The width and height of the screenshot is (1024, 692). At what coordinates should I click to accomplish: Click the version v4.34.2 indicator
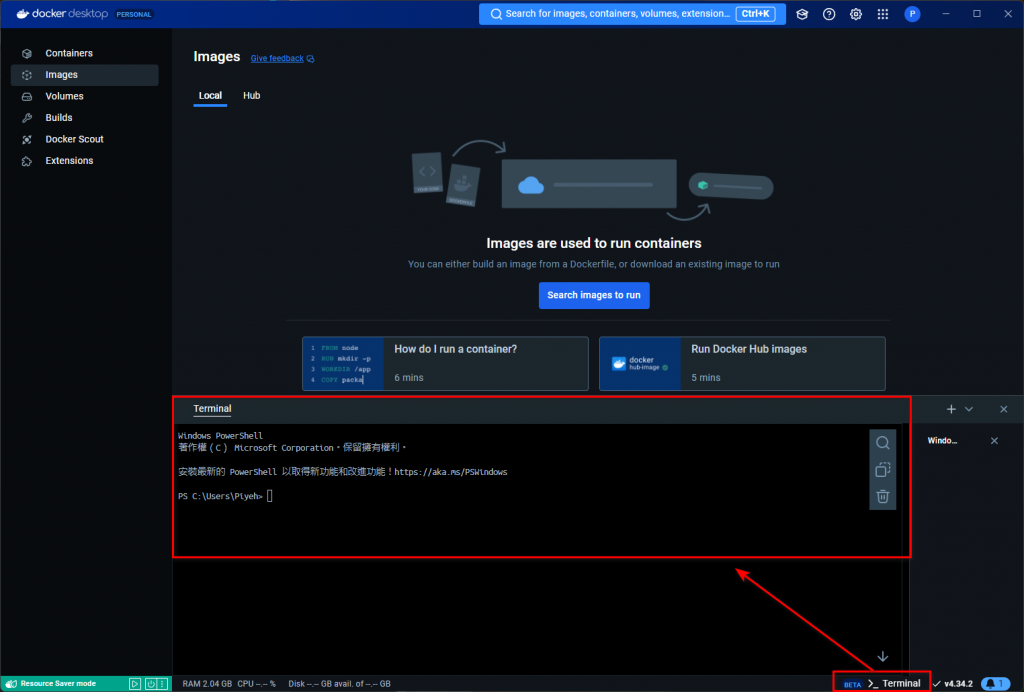pos(952,684)
